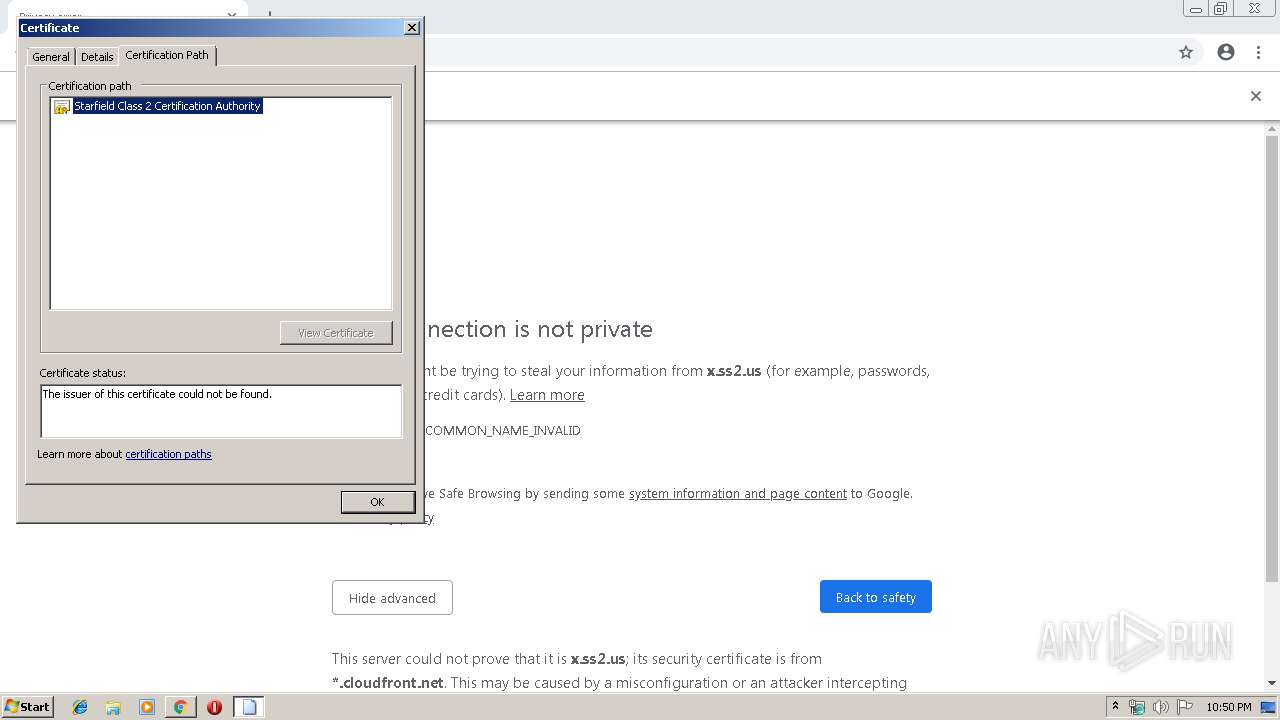Switch to the Details tab
Screen dimensions: 1280x720
(x=97, y=57)
